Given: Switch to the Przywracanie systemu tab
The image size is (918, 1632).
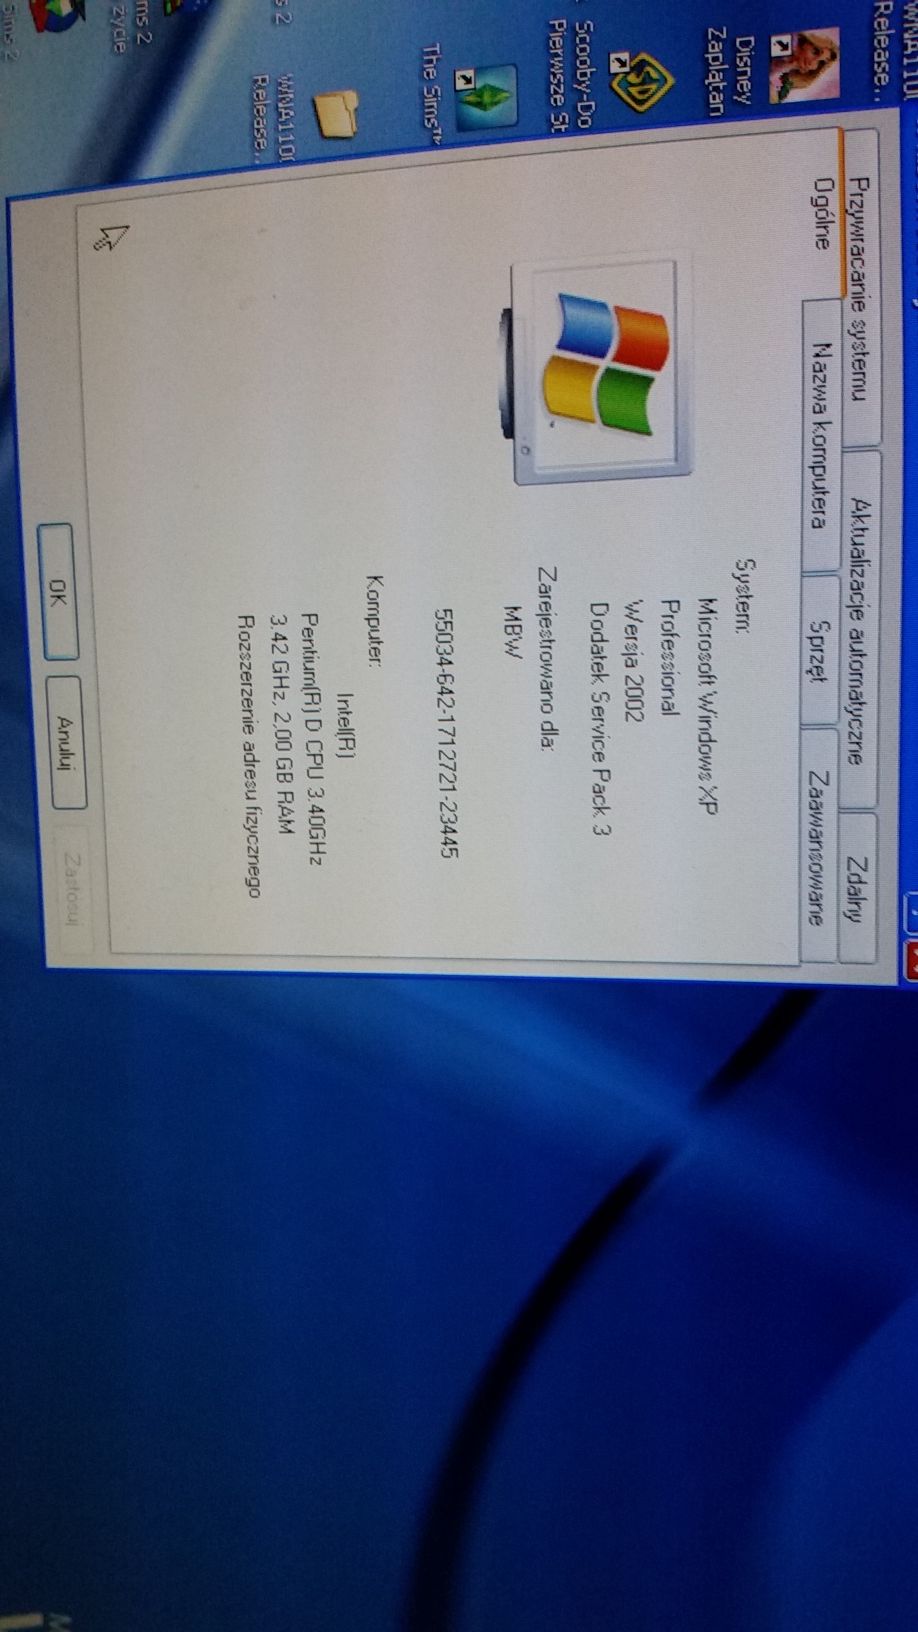Looking at the screenshot, I should pos(861,289).
